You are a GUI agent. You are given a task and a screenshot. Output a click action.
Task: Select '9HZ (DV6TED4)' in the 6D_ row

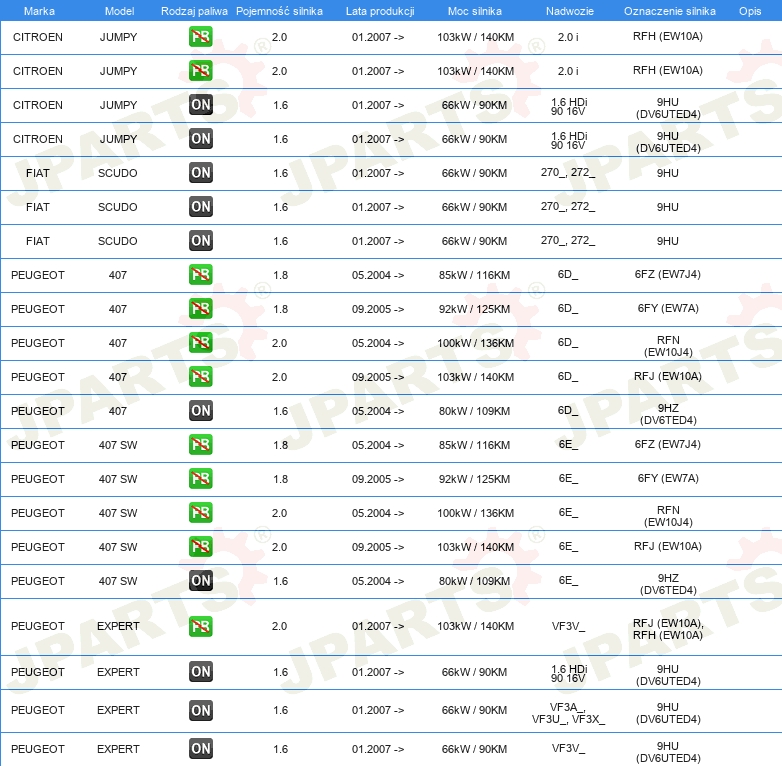[668, 414]
